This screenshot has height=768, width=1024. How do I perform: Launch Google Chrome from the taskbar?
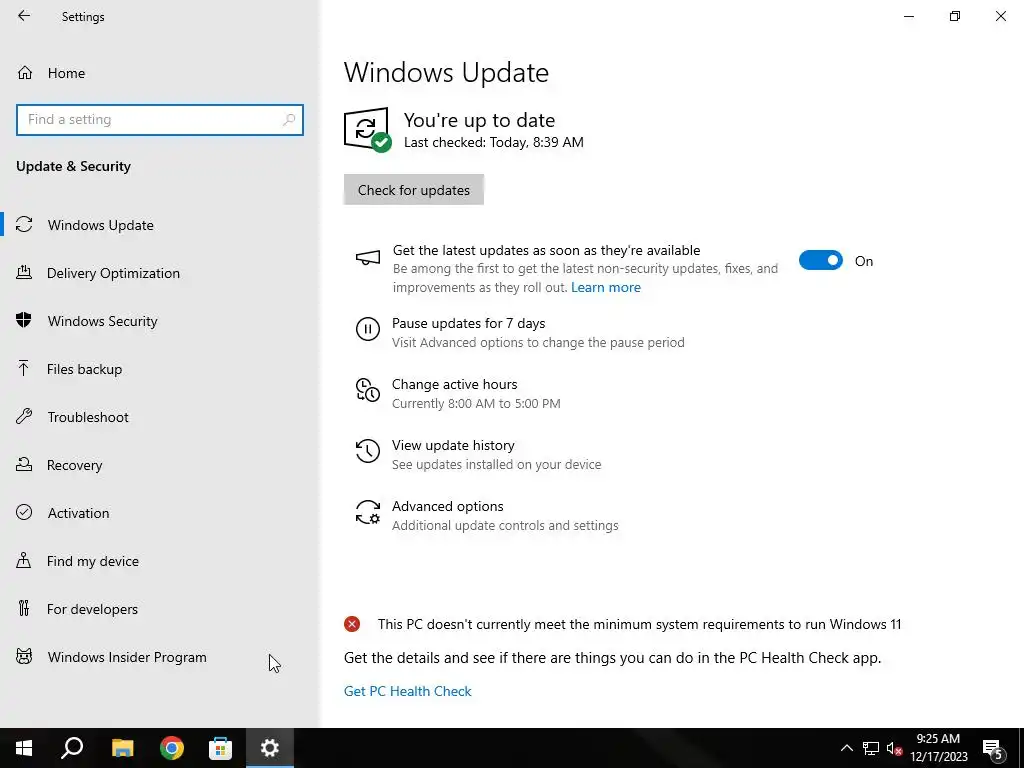click(172, 748)
